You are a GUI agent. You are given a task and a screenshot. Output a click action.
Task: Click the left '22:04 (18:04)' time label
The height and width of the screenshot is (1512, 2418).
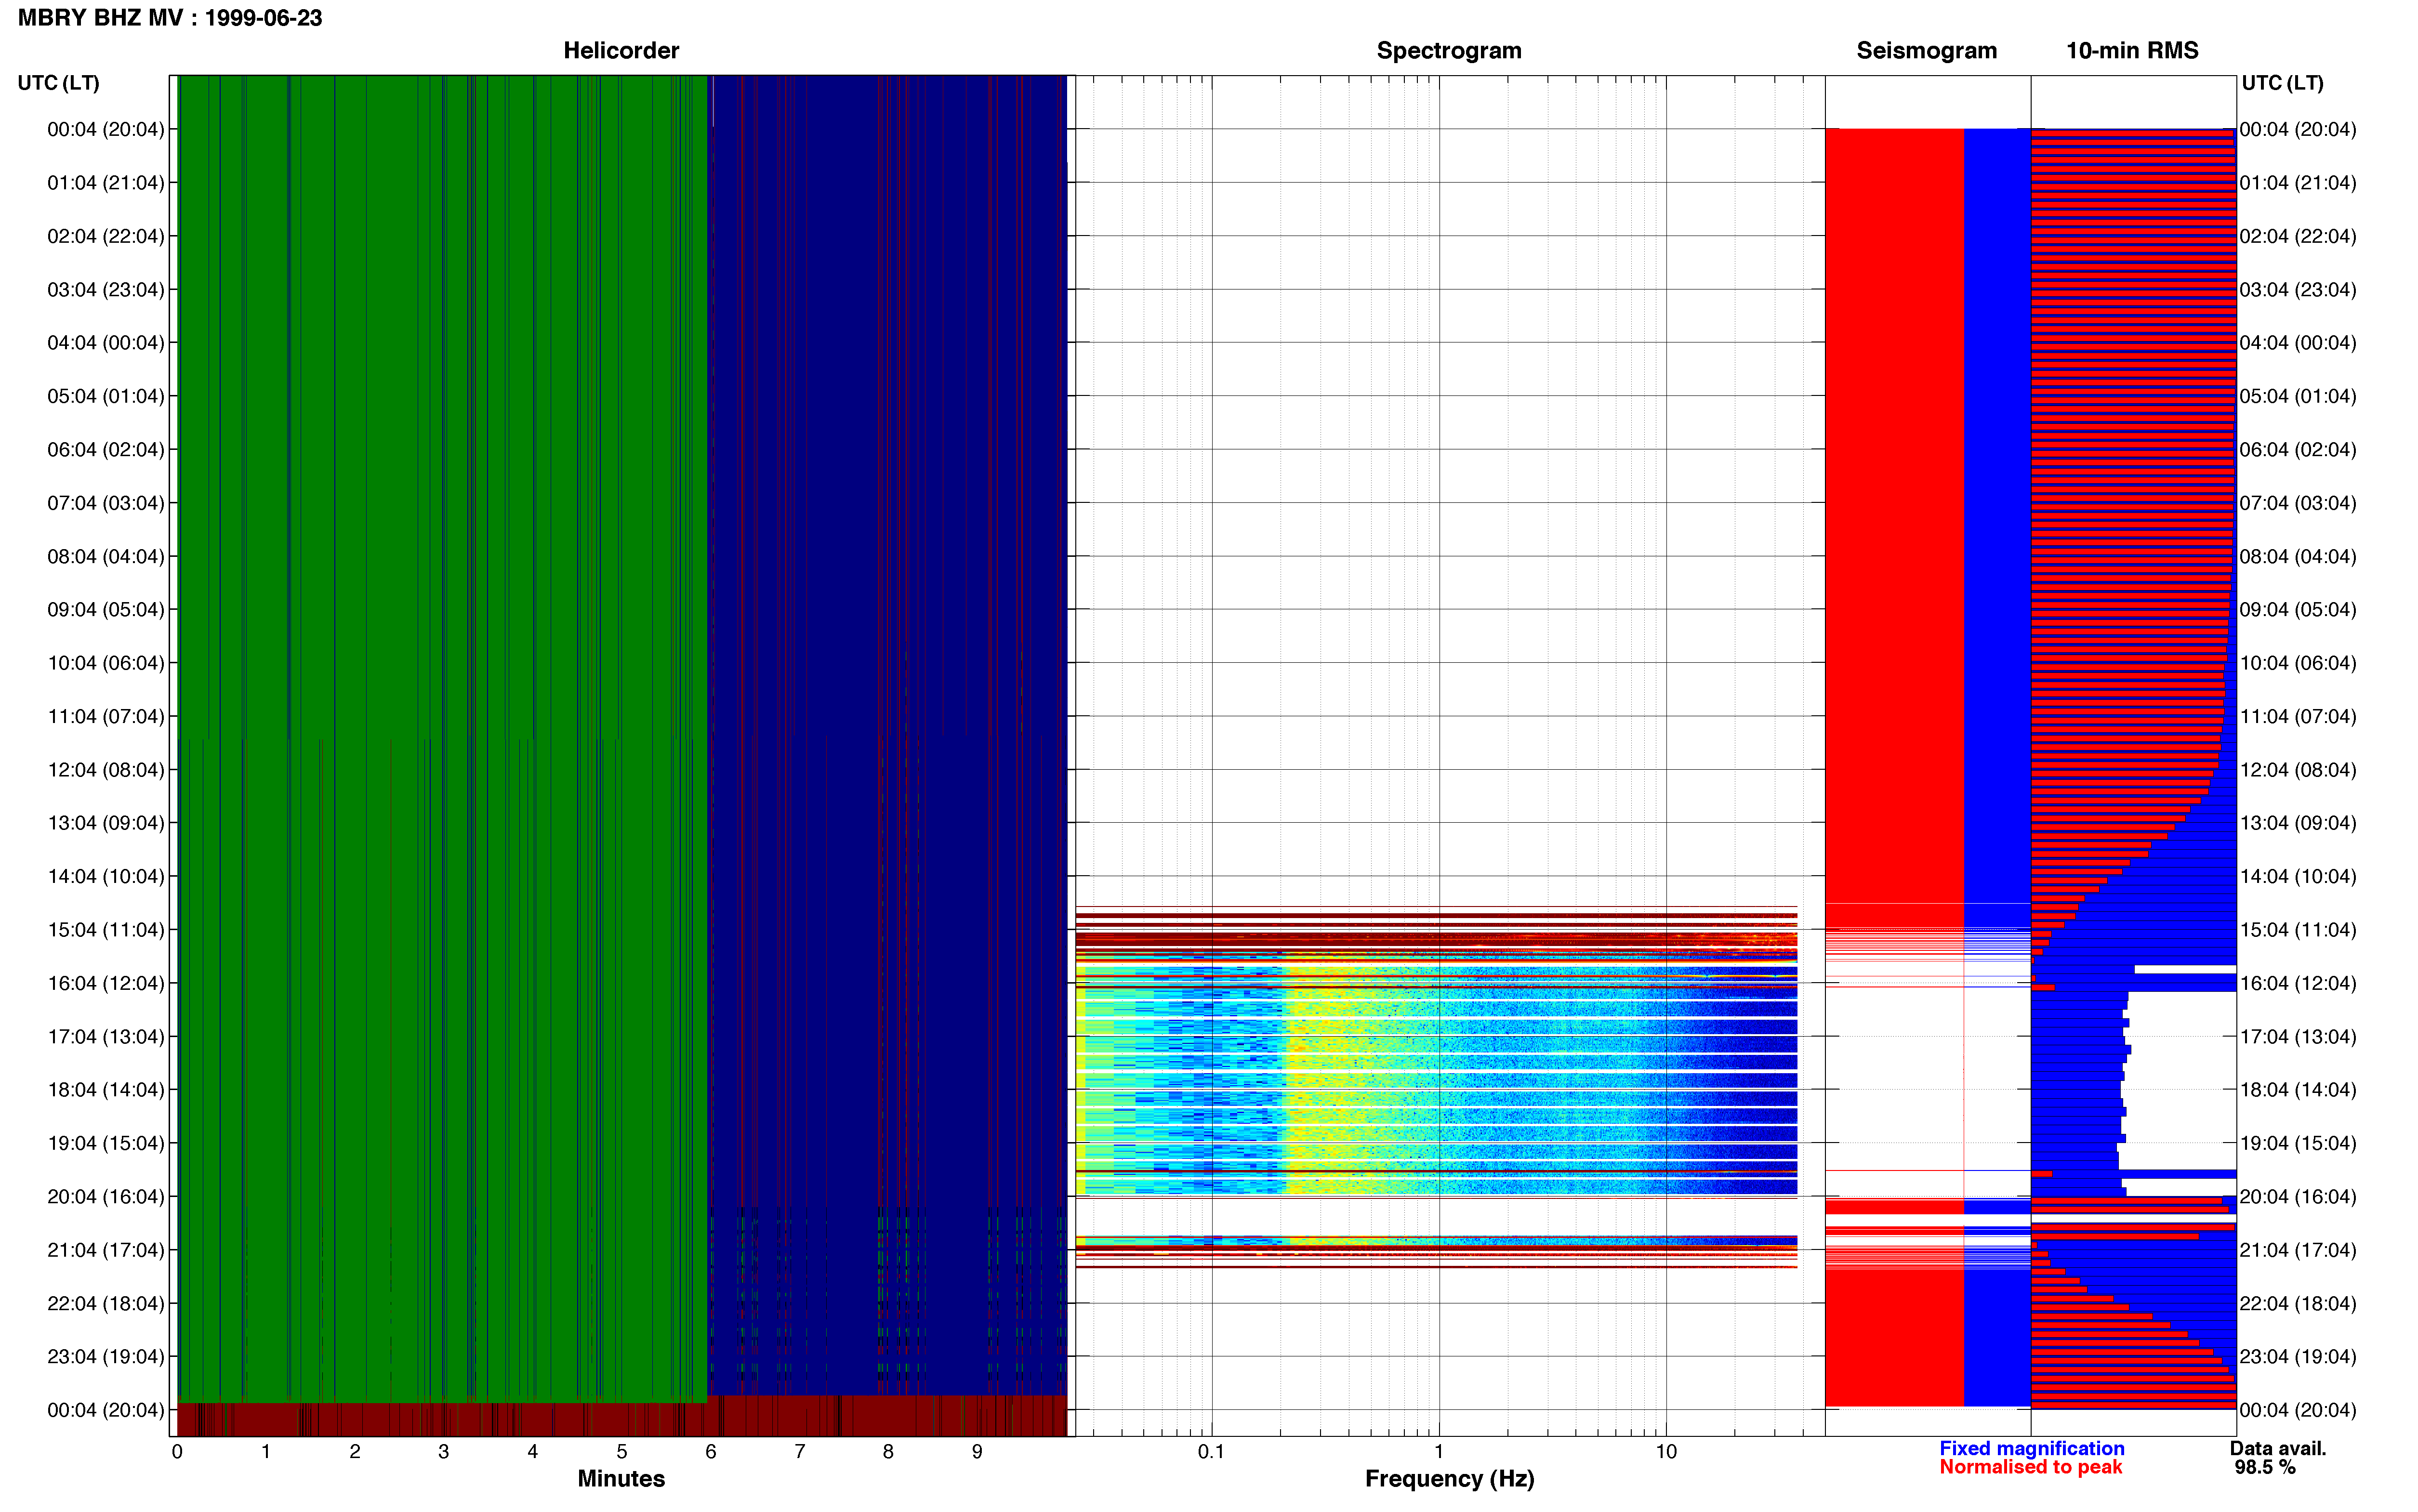pos(106,1303)
